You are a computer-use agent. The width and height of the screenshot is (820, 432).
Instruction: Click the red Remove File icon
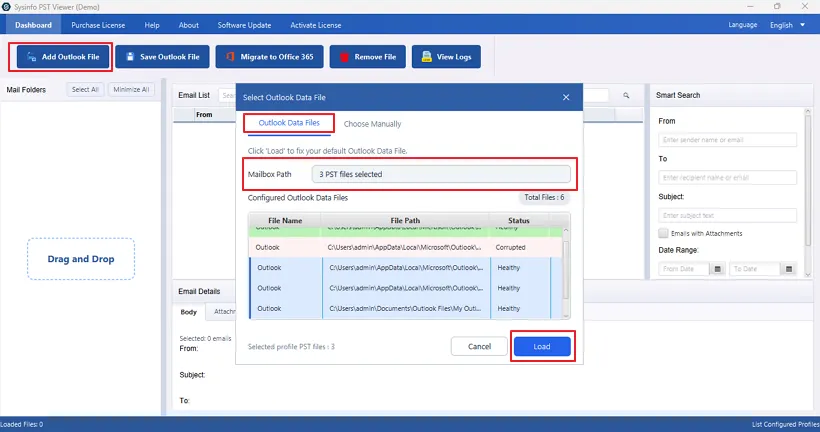click(x=344, y=57)
